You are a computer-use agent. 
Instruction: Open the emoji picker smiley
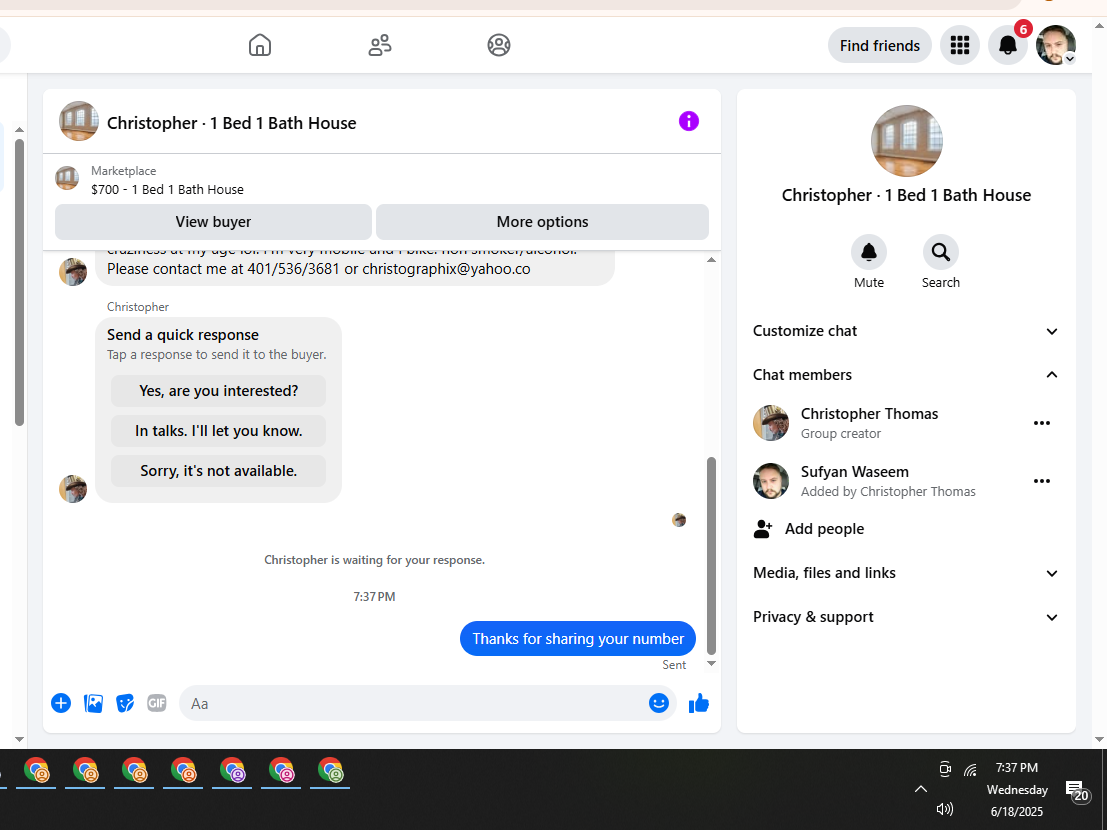659,703
